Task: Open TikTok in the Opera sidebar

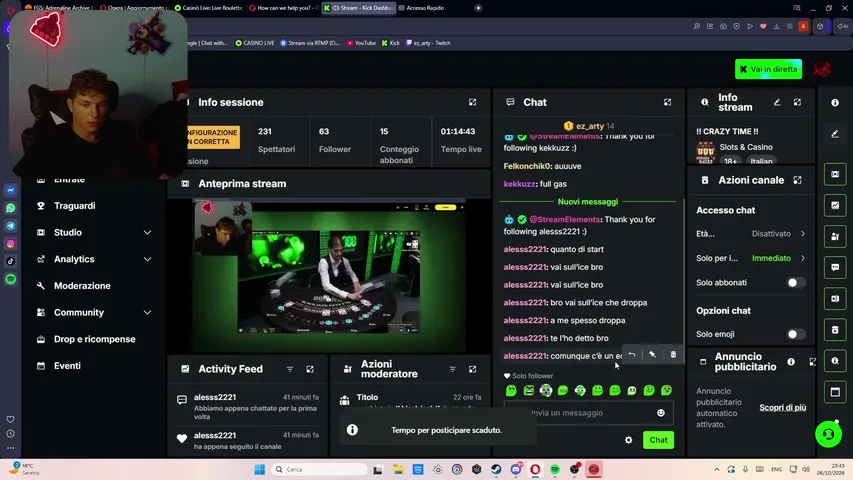Action: click(x=10, y=261)
